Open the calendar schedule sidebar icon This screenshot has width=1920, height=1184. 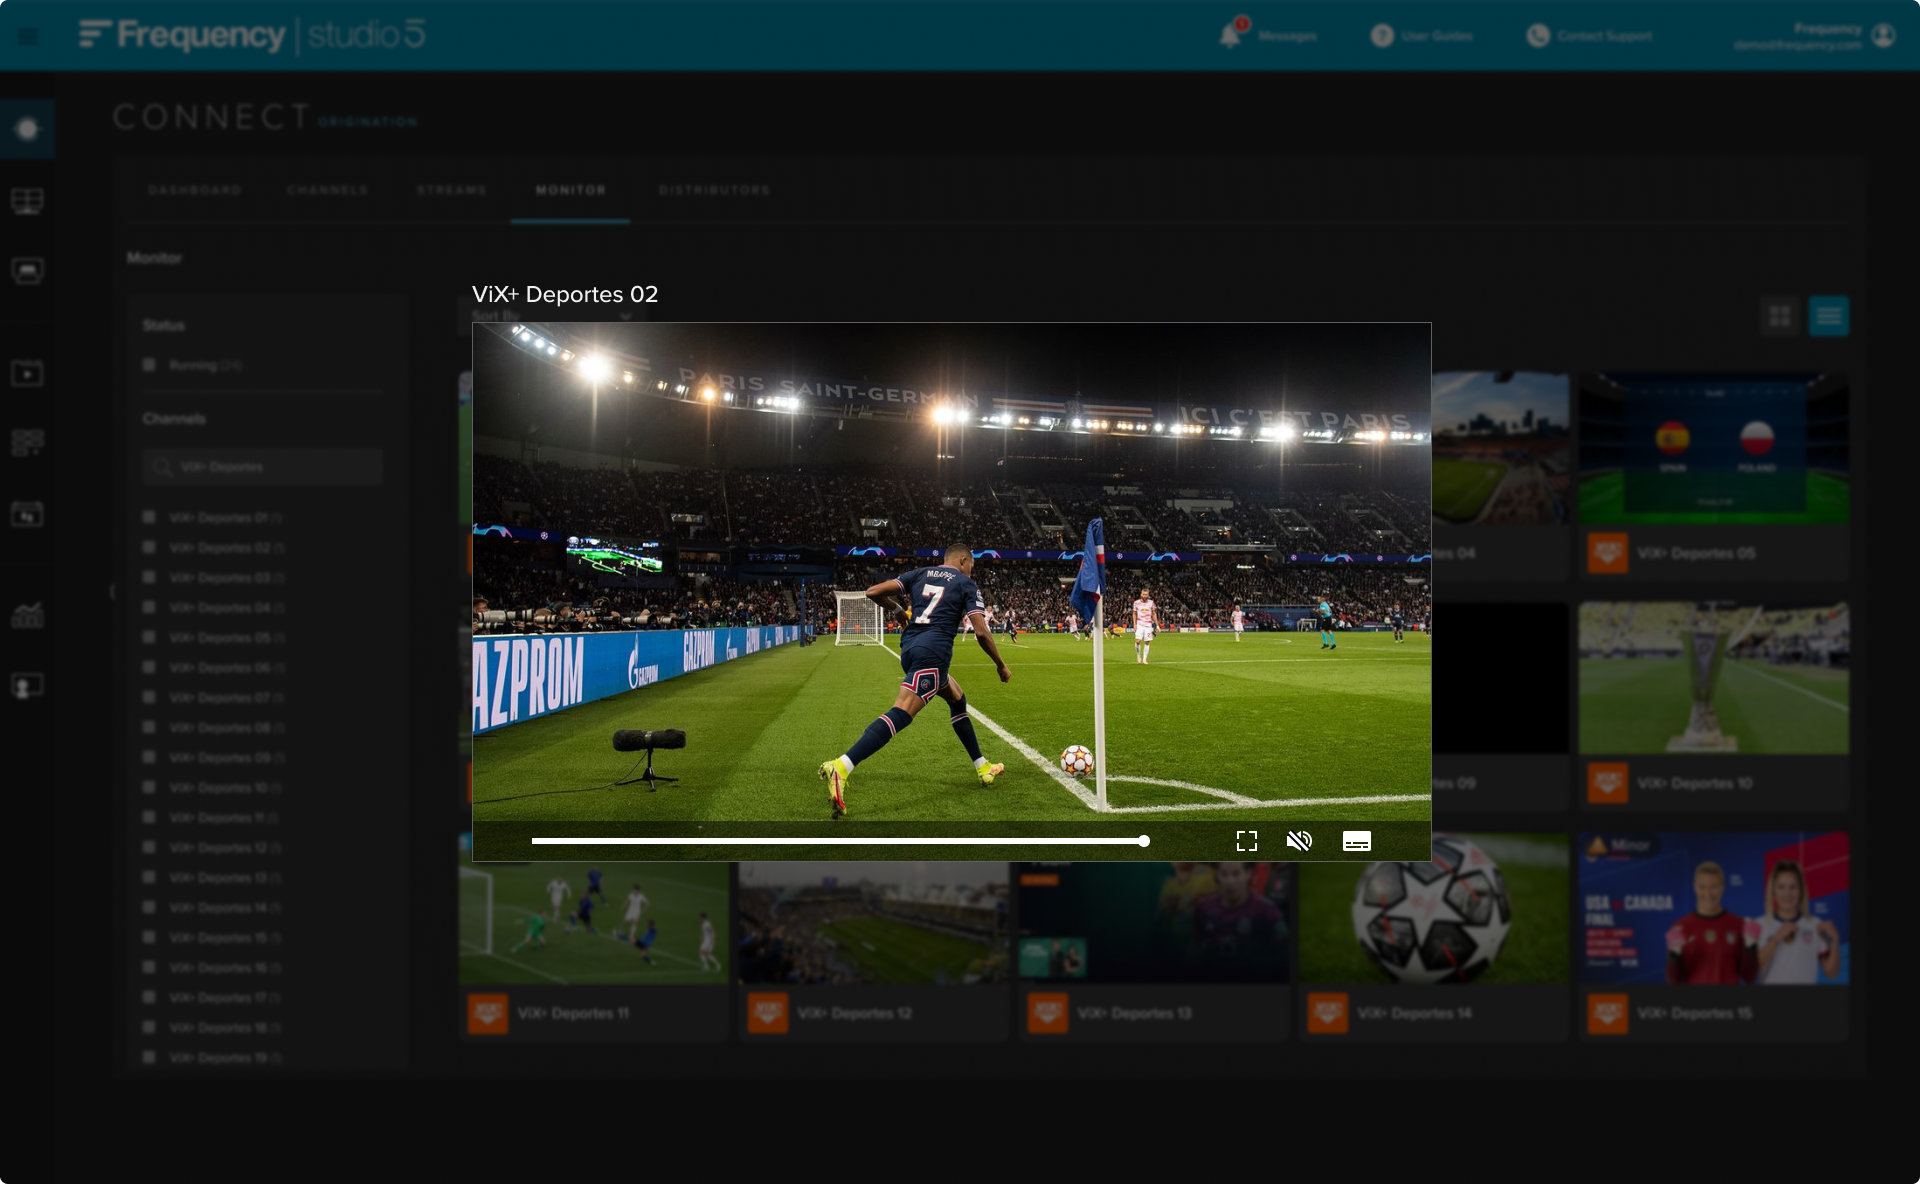coord(27,514)
